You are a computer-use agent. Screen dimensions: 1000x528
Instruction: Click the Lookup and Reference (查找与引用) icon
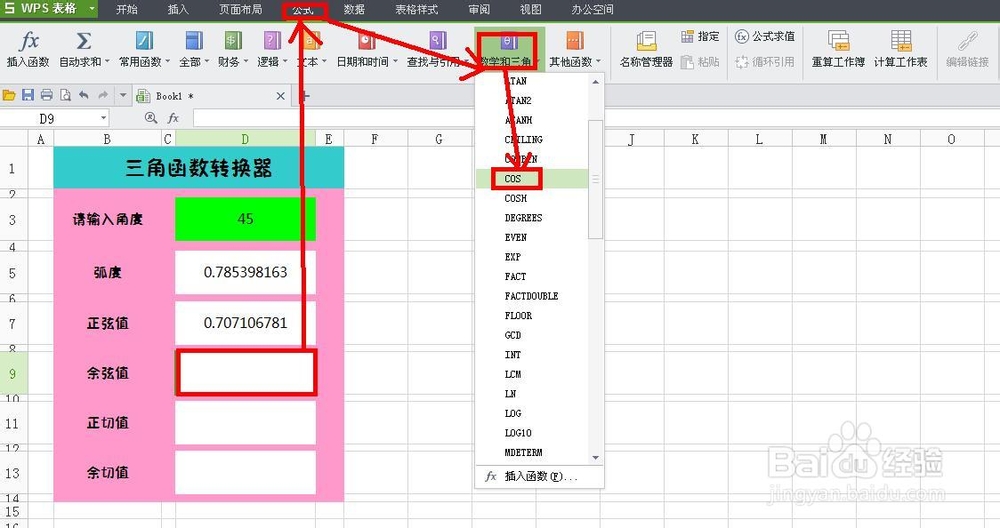438,41
